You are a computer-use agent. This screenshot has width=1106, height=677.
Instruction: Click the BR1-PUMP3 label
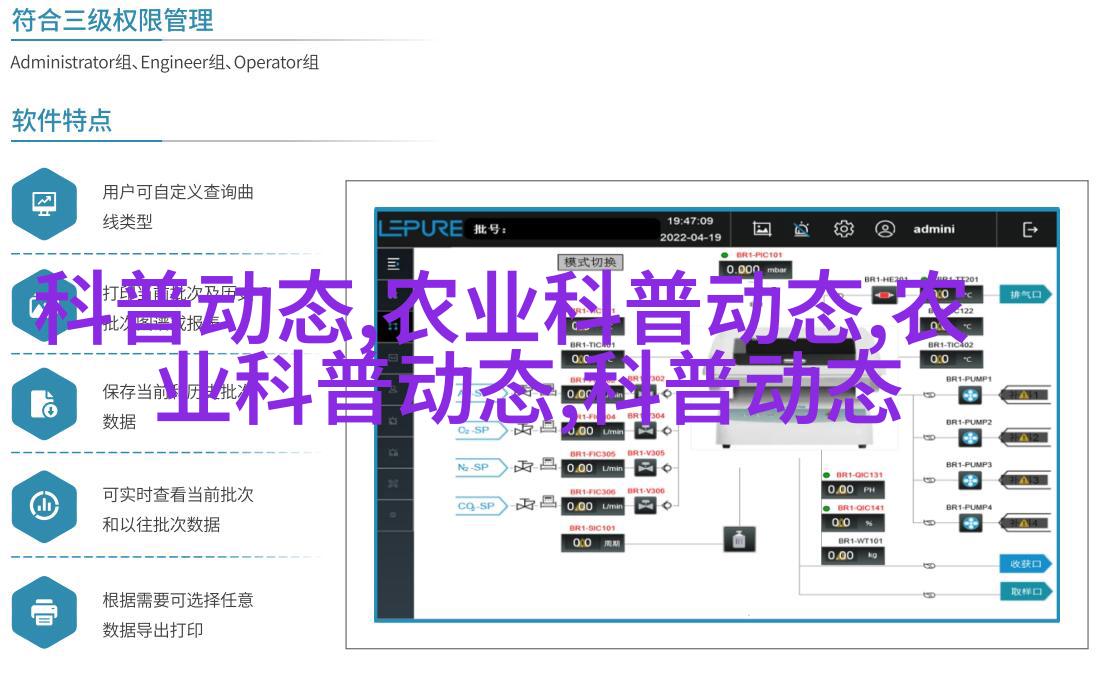click(968, 465)
